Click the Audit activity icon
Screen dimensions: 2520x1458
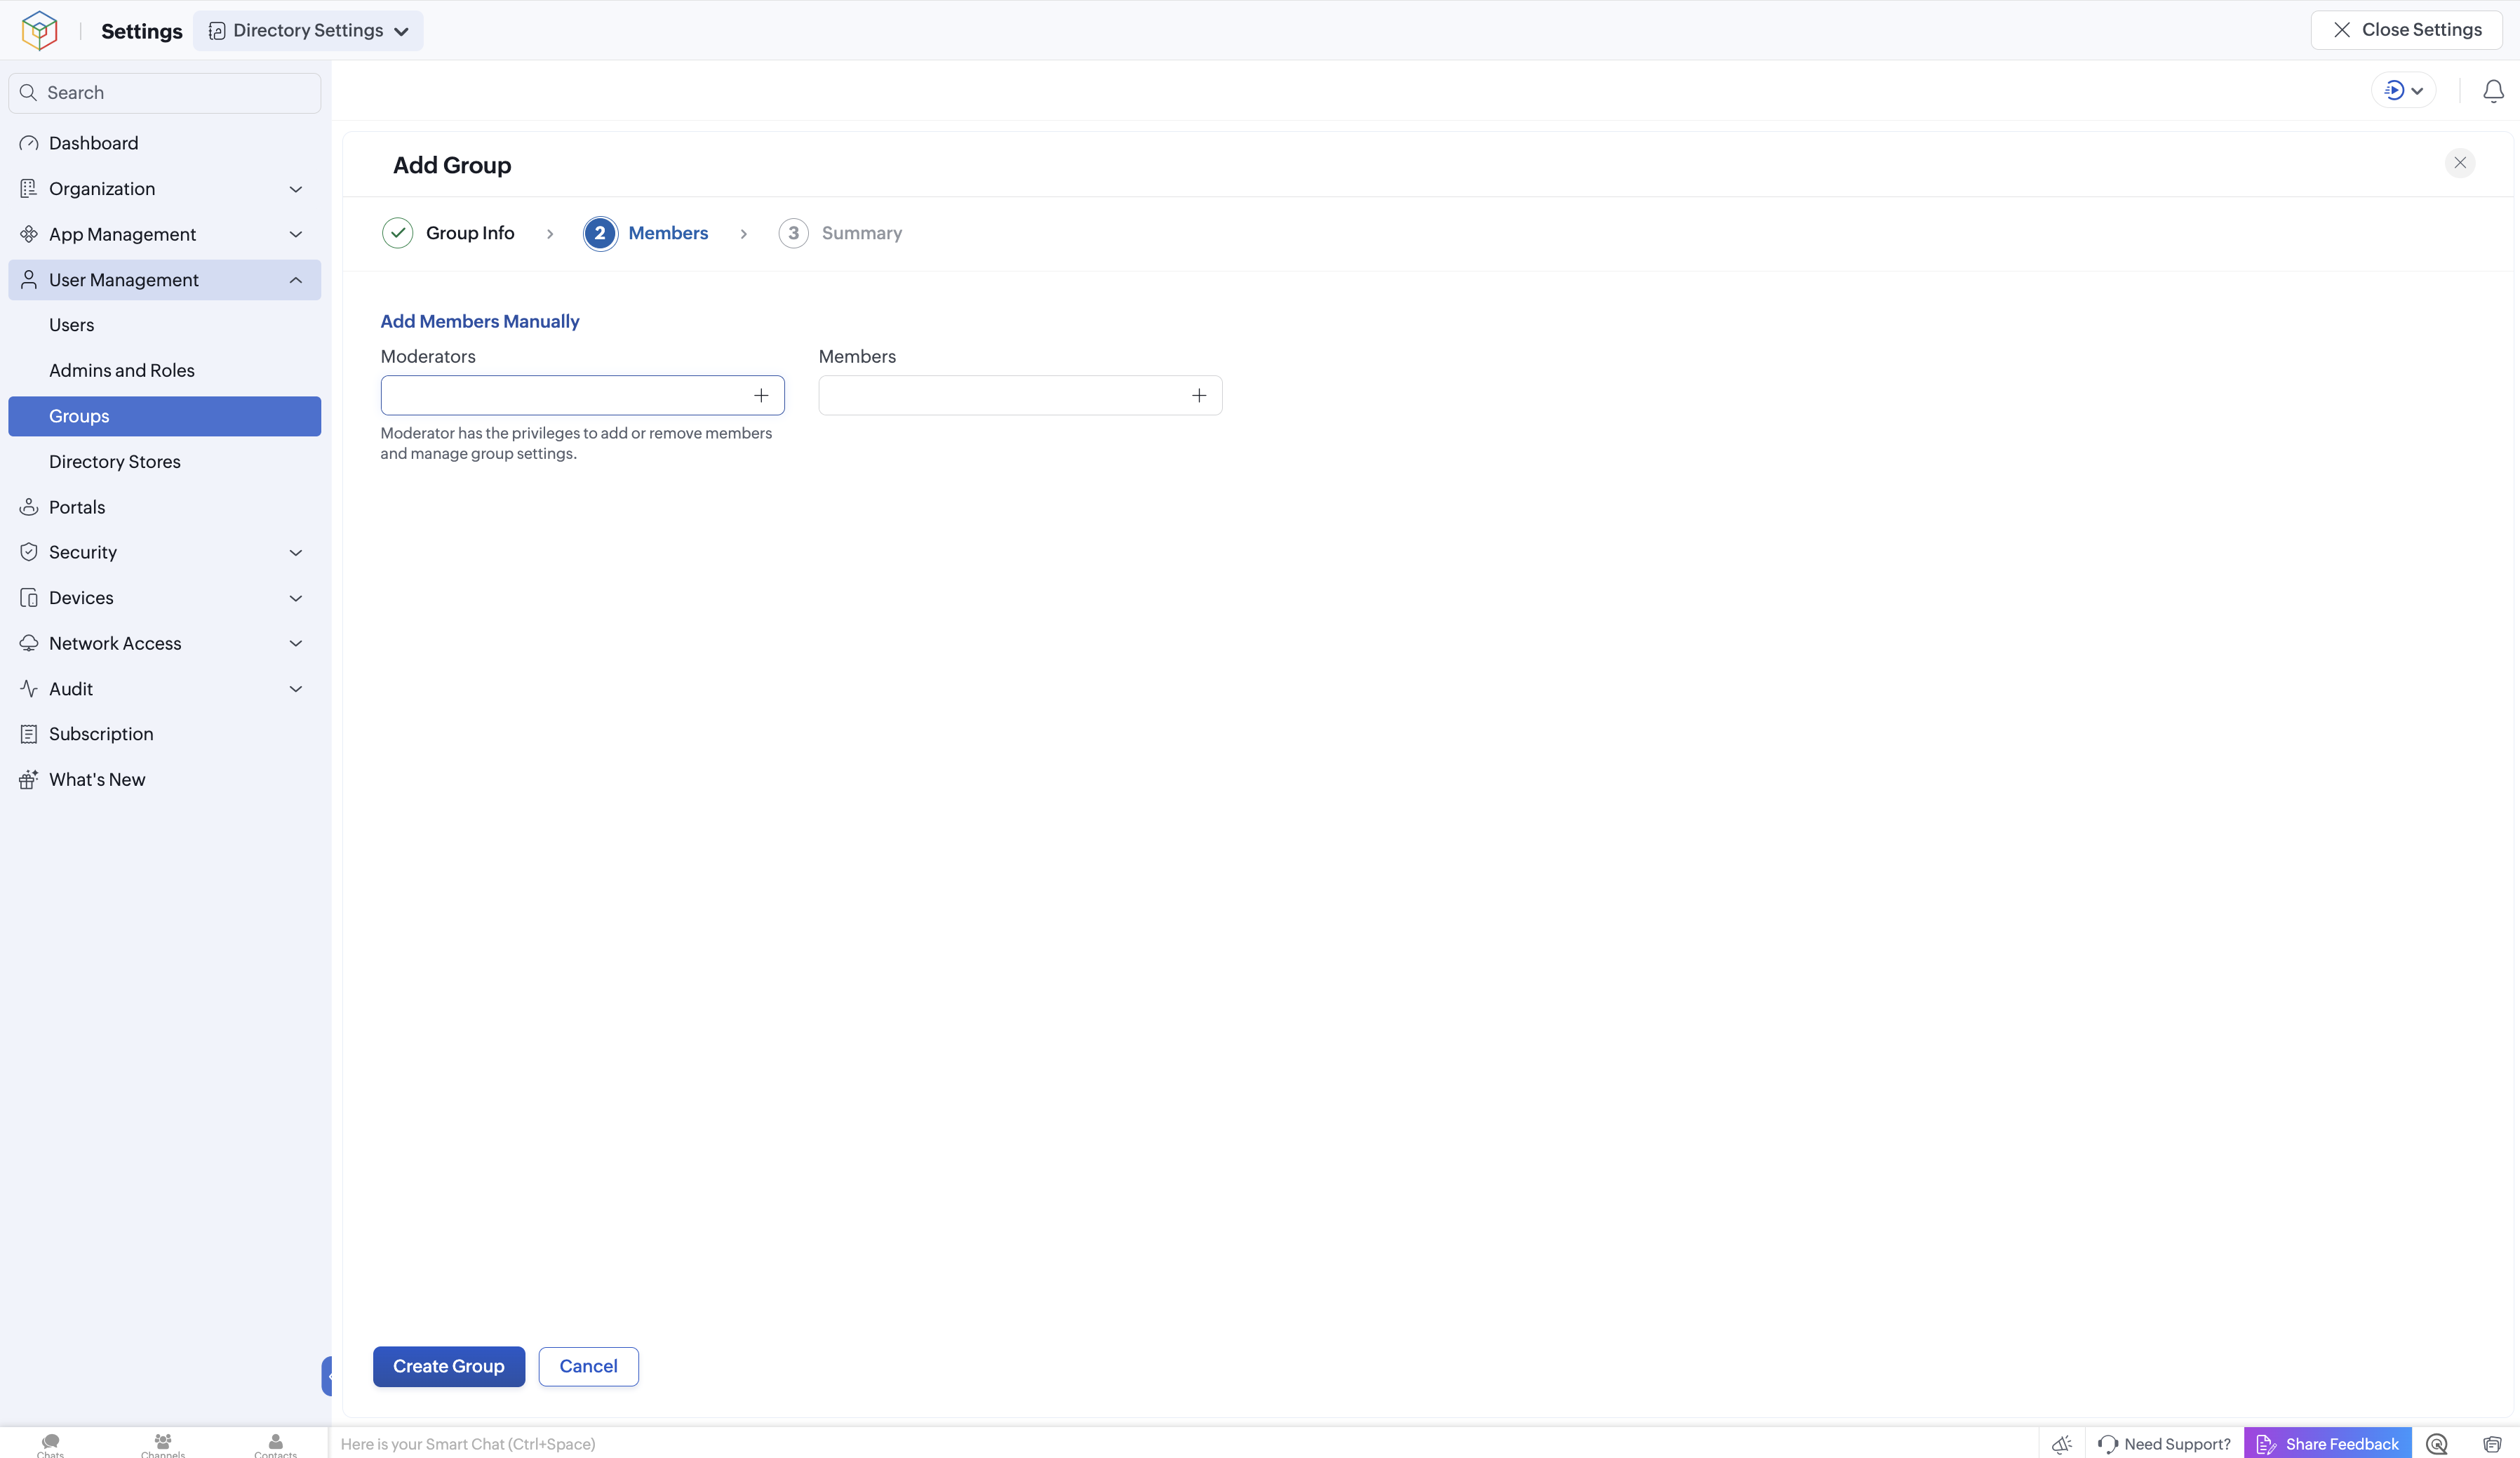[29, 689]
